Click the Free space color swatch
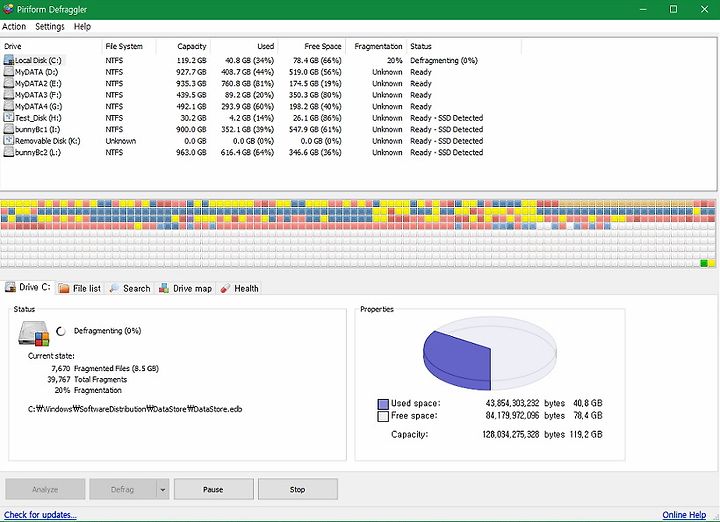The image size is (720, 522). coord(383,416)
